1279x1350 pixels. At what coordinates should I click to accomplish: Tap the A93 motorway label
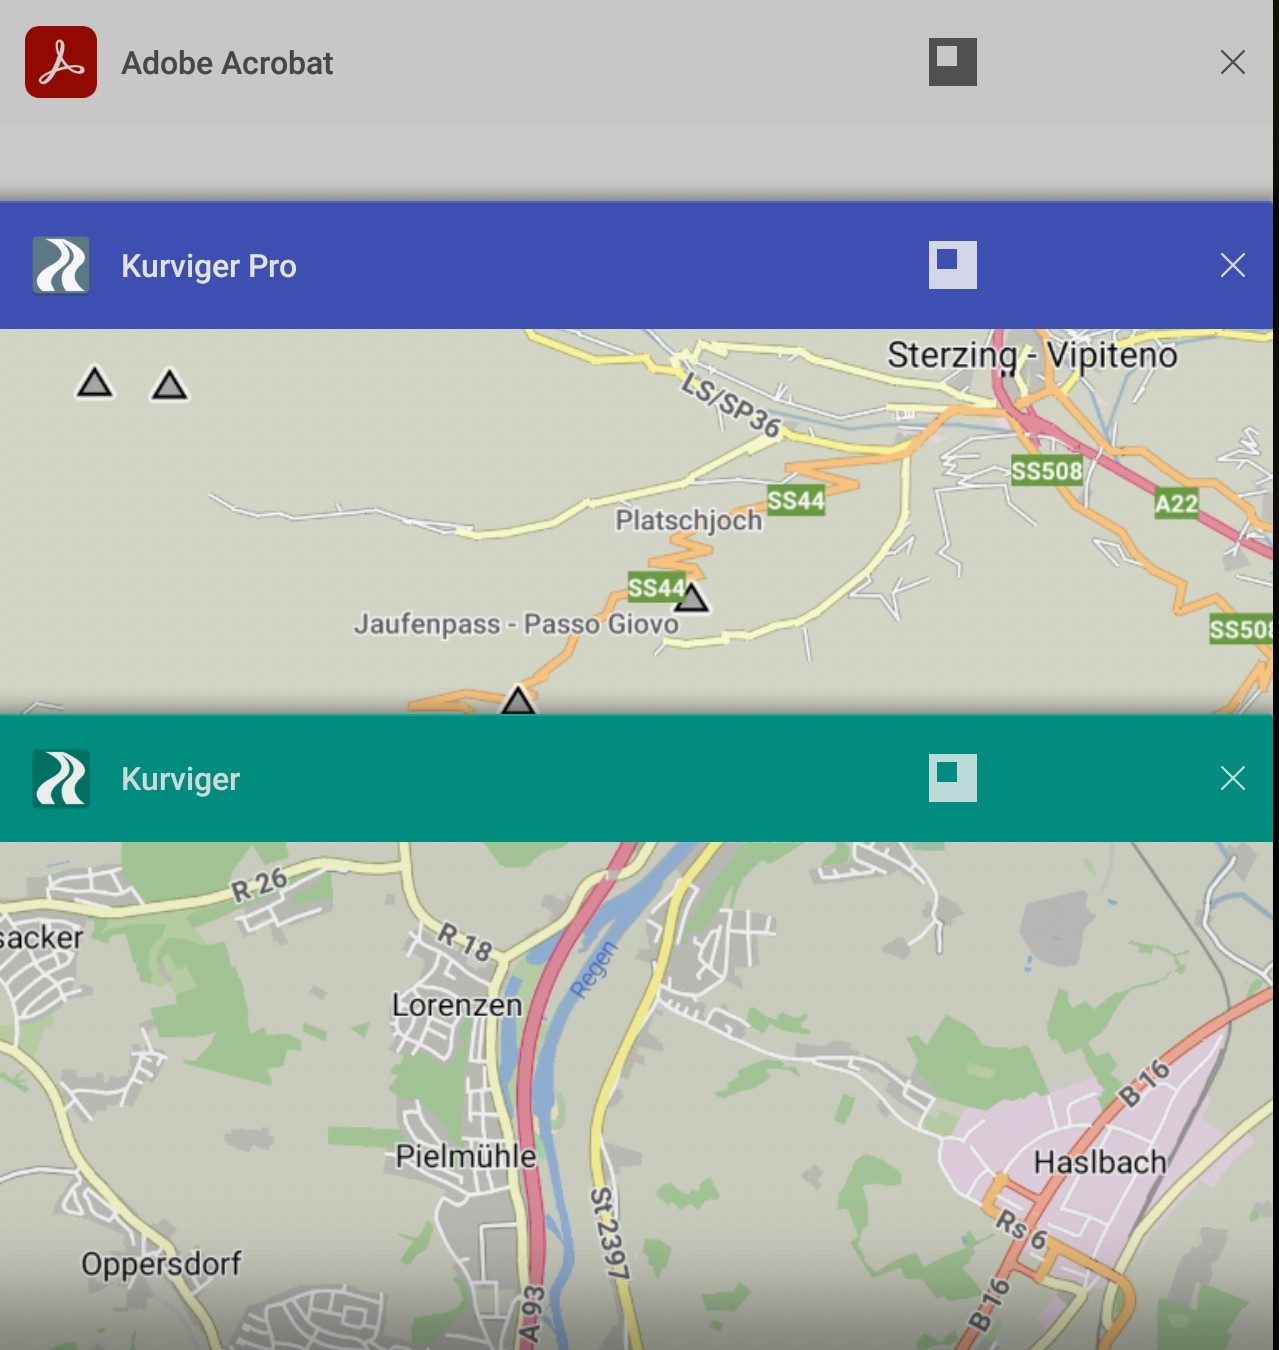531,1313
